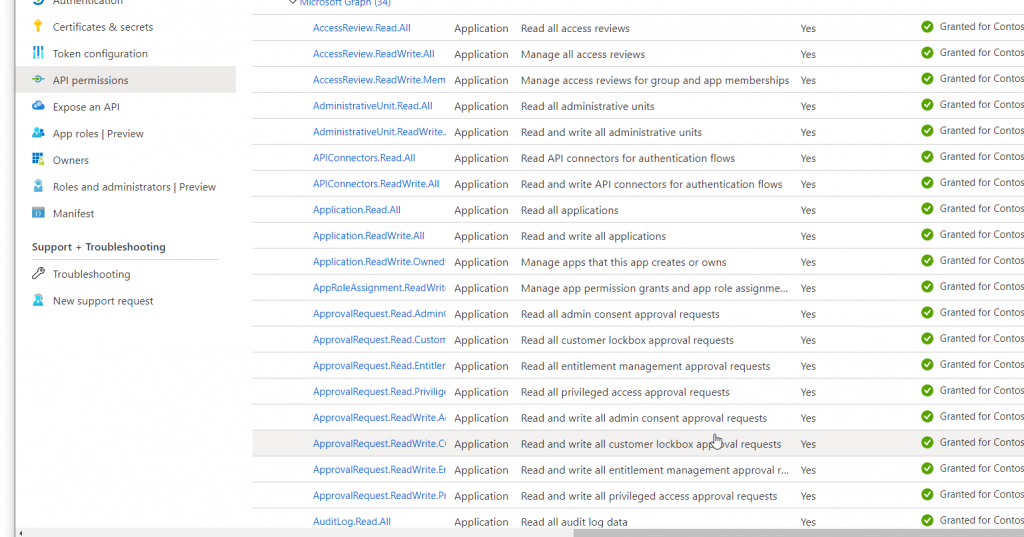Open Application.ReadWrite.All permission link
This screenshot has height=537, width=1024.
click(x=368, y=235)
